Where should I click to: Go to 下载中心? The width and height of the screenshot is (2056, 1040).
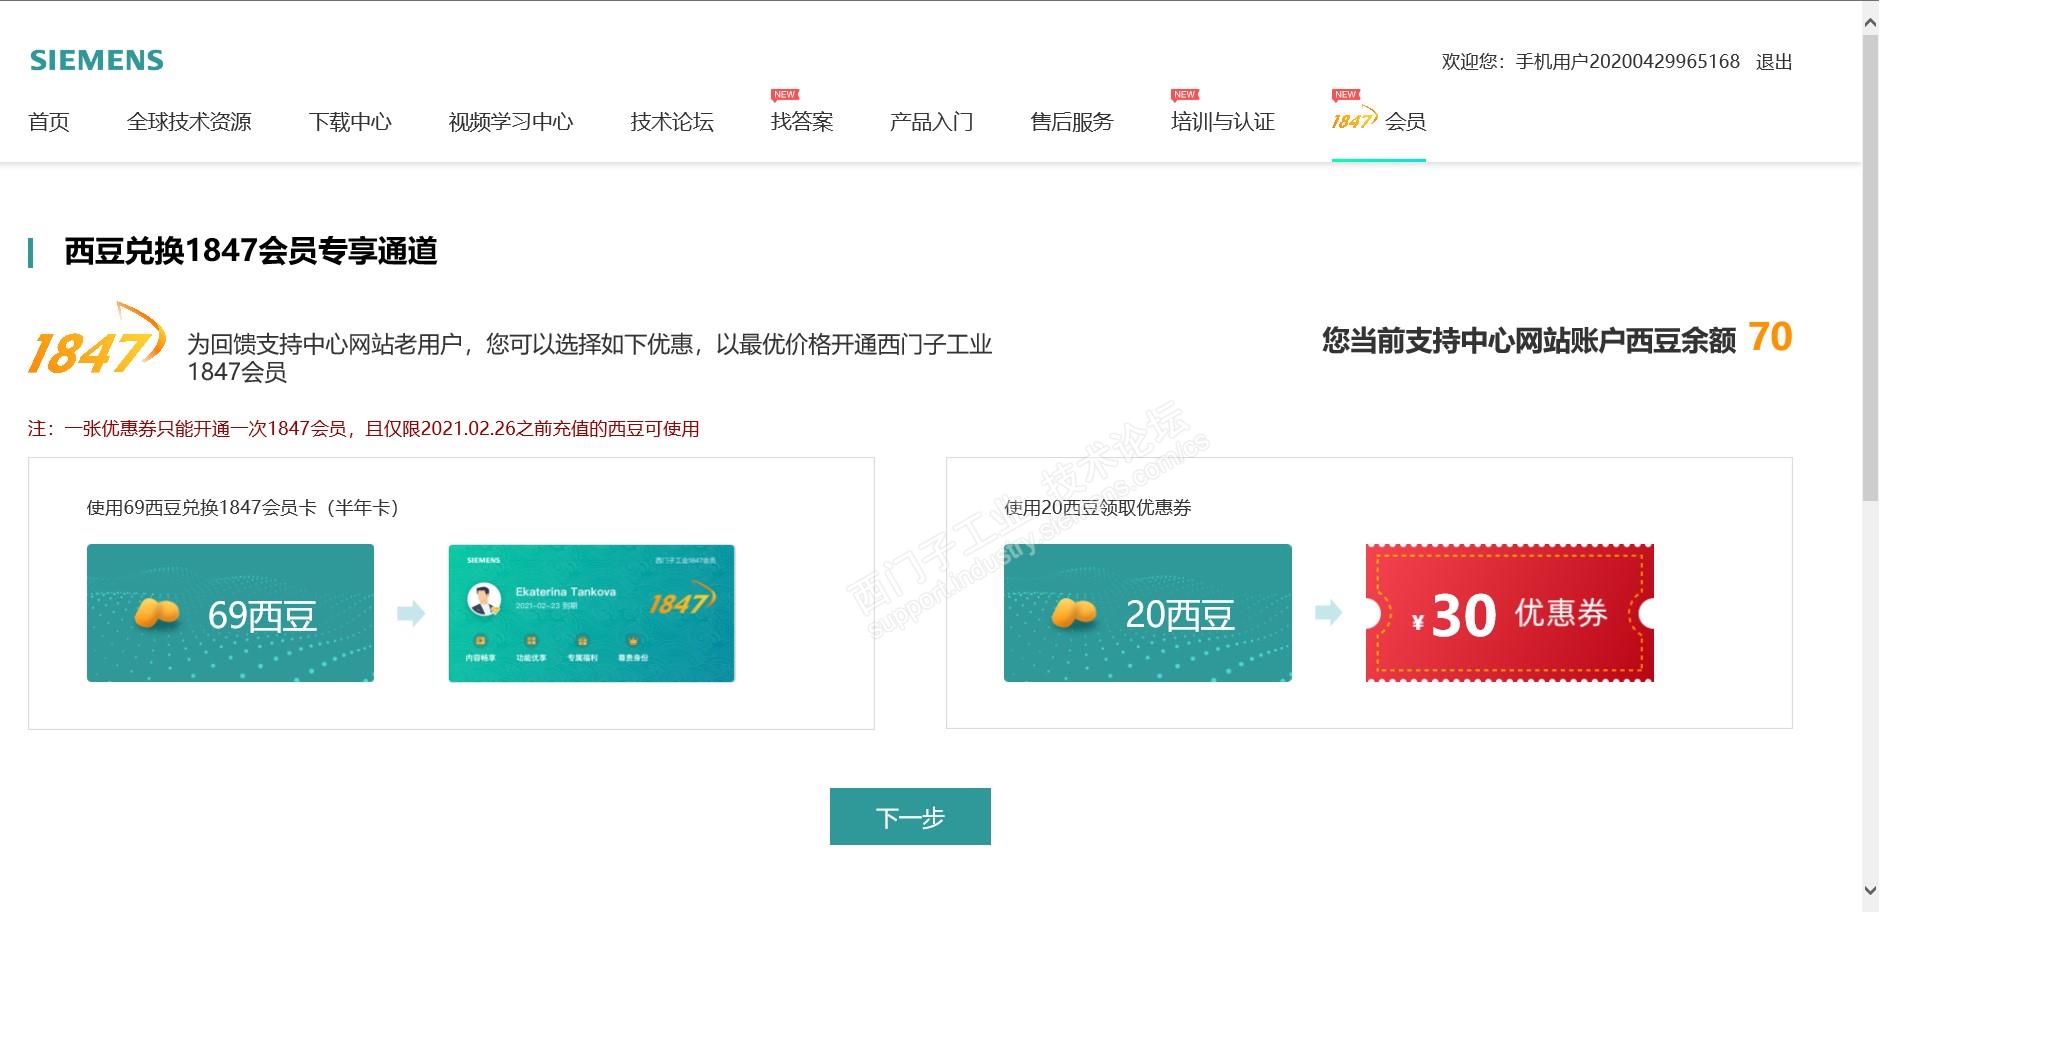pyautogui.click(x=350, y=122)
